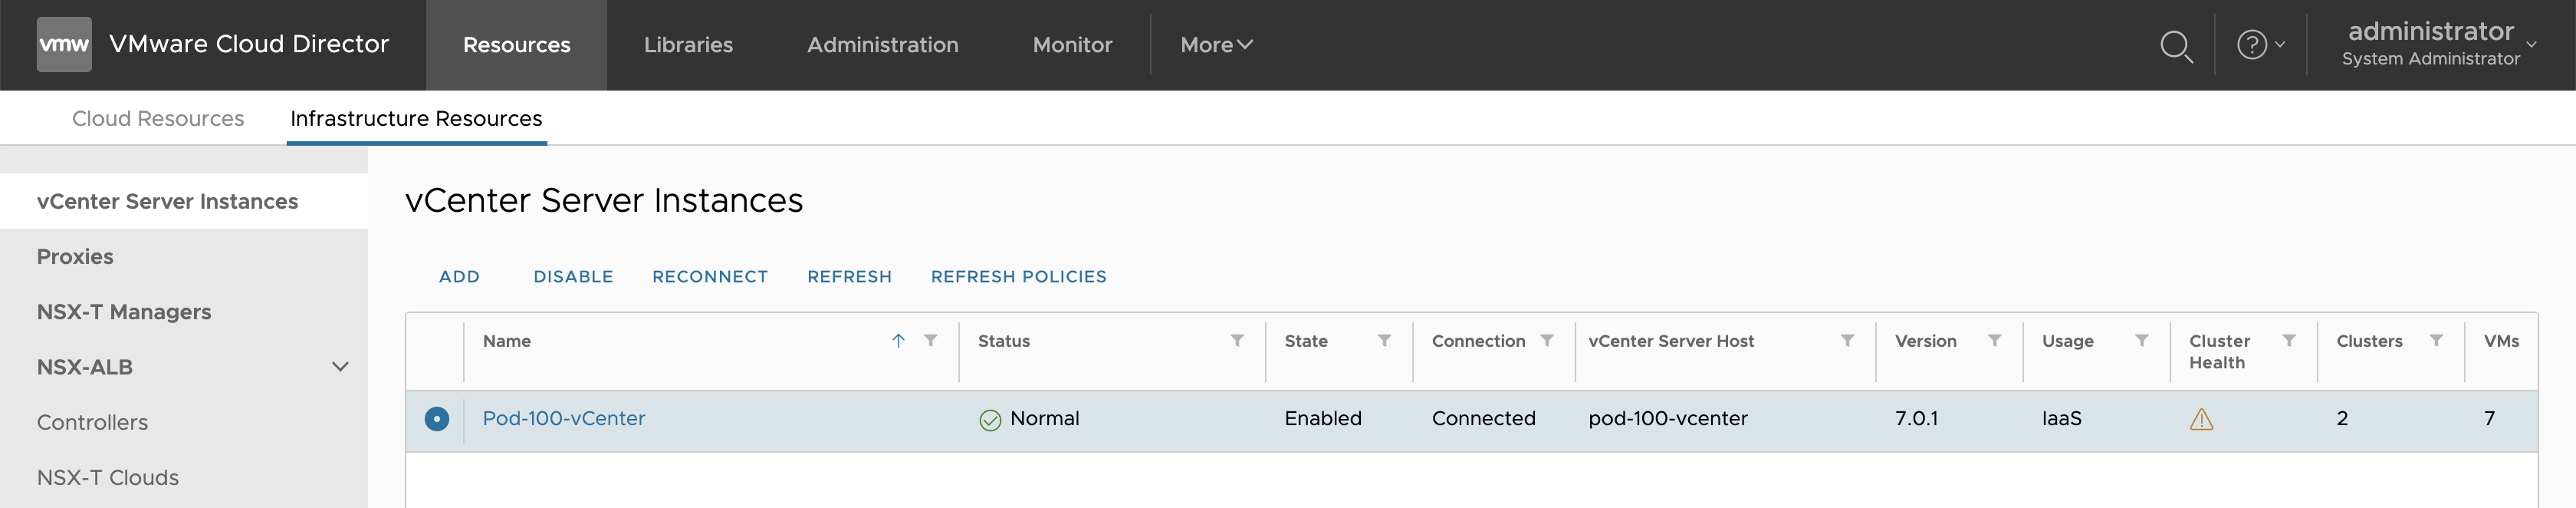
Task: Filter the vCenter Server Host column
Action: (1847, 341)
